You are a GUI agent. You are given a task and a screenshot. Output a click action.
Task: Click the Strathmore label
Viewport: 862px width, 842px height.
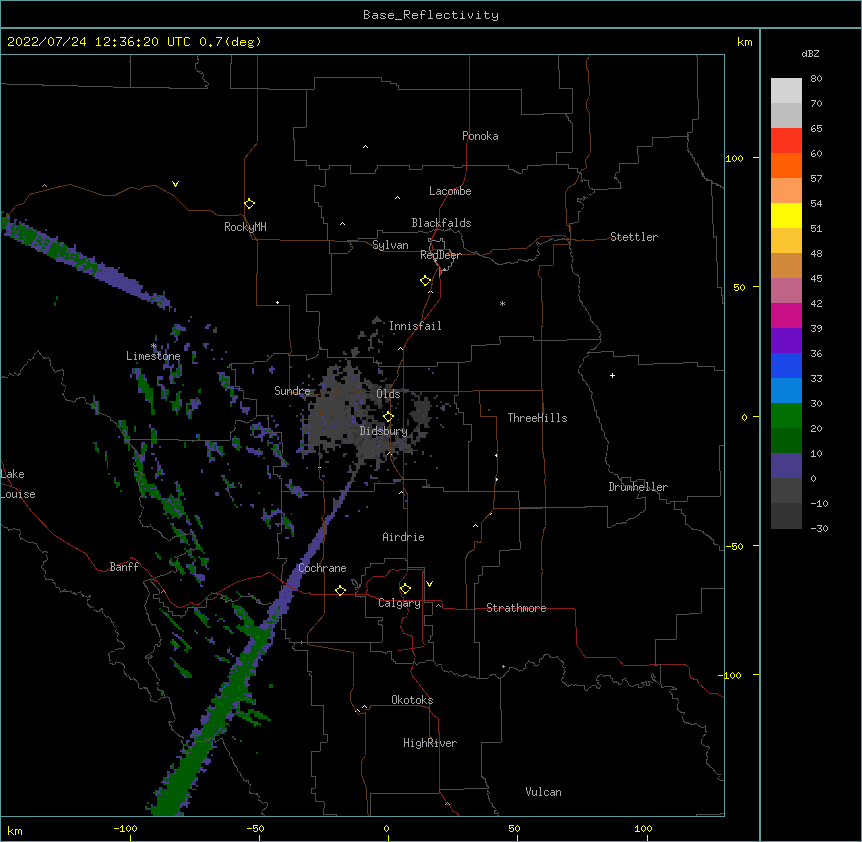tap(516, 608)
